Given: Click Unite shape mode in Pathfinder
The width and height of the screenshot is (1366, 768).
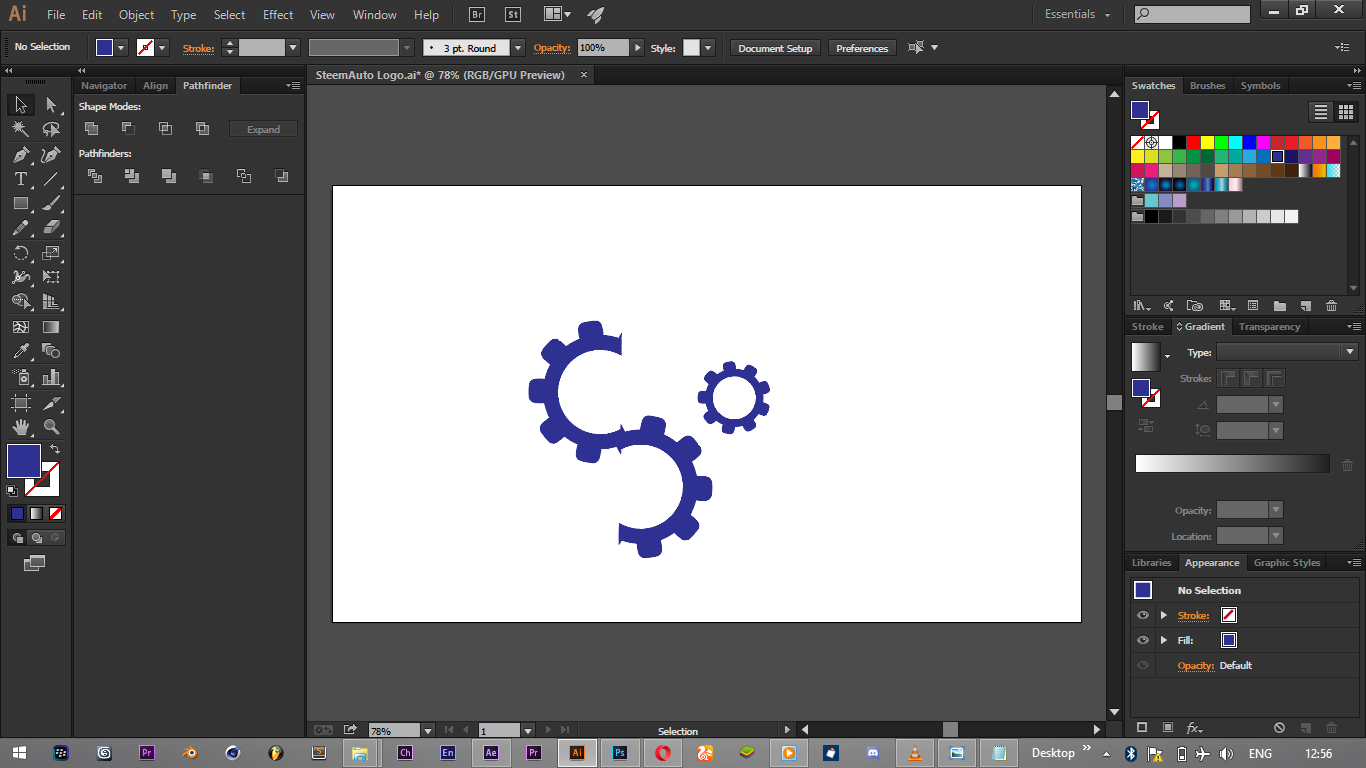Looking at the screenshot, I should click(x=91, y=129).
